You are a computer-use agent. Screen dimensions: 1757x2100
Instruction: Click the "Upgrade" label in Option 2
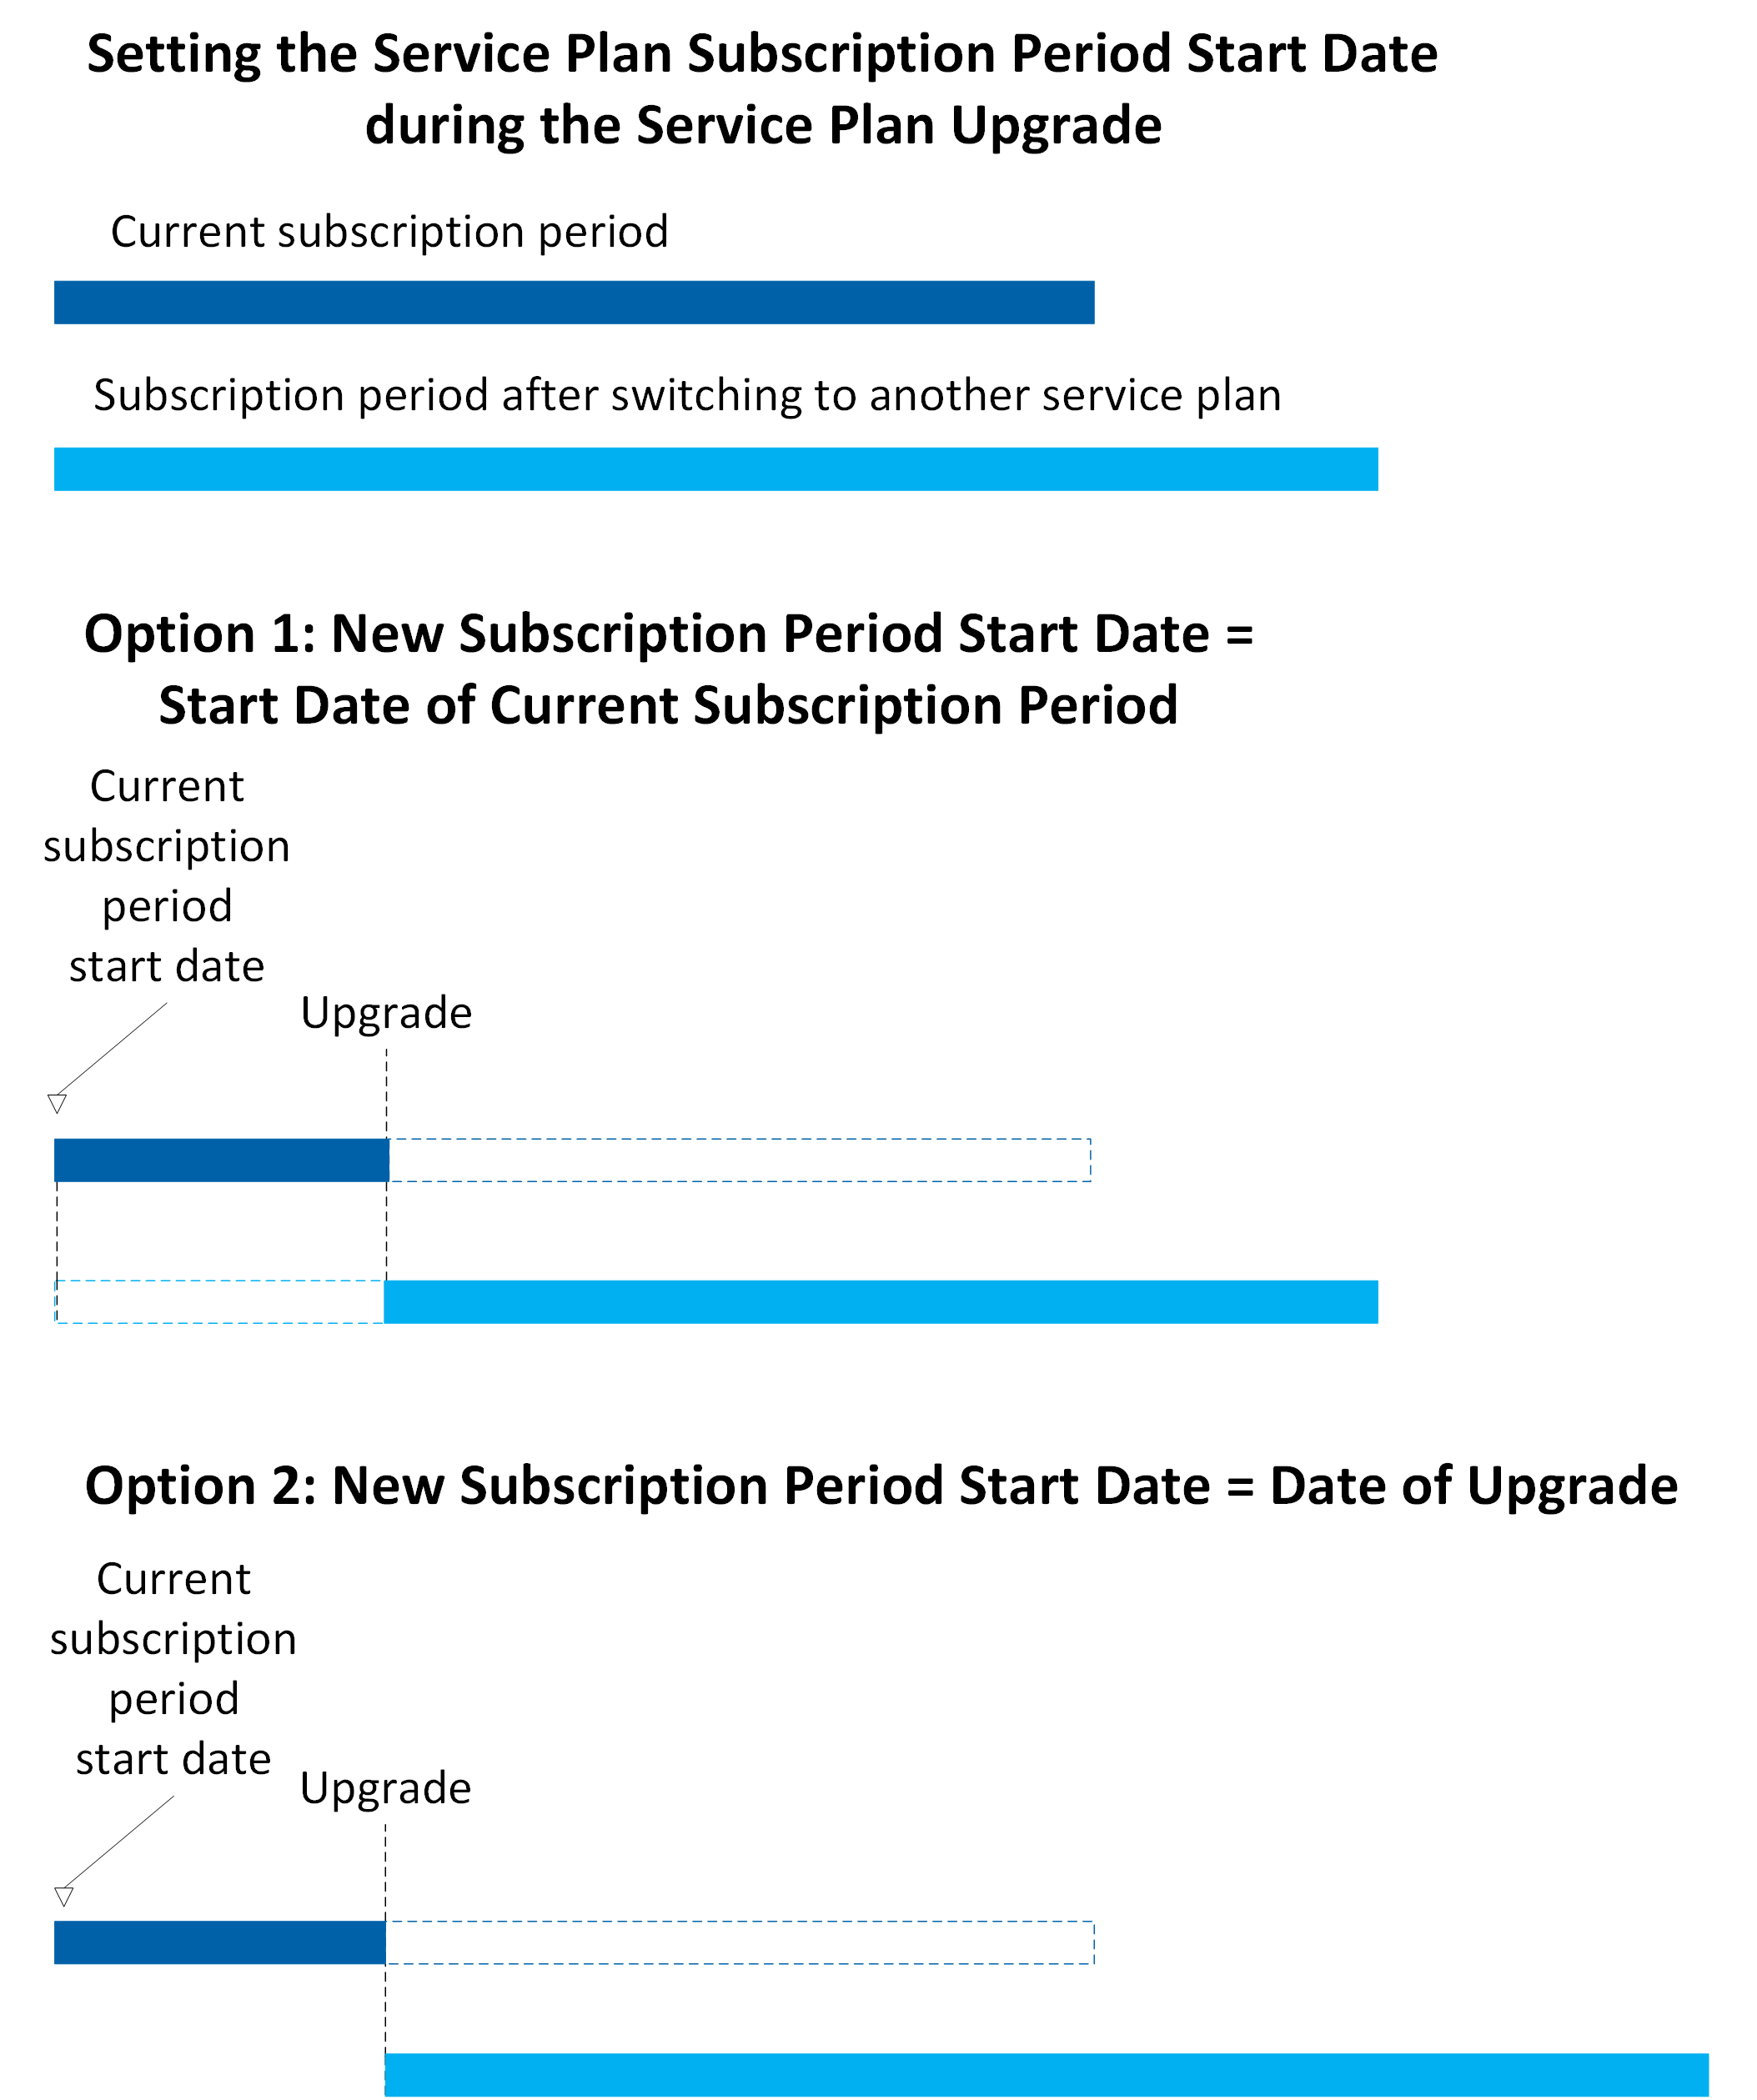[385, 1788]
